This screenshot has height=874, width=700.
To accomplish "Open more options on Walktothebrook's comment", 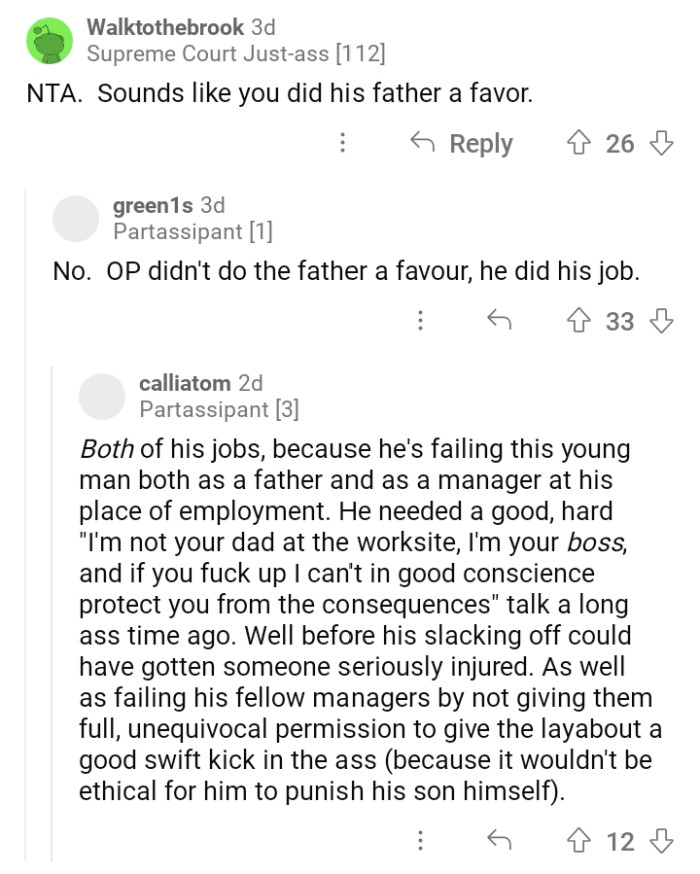I will [343, 144].
